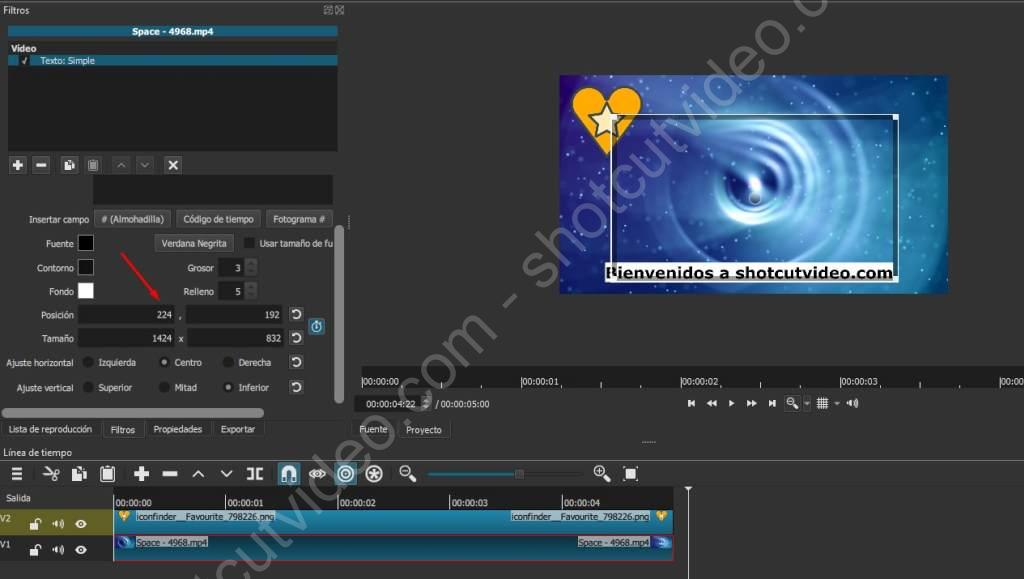Image resolution: width=1024 pixels, height=579 pixels.
Task: Open the Exportar tab
Action: (x=238, y=429)
